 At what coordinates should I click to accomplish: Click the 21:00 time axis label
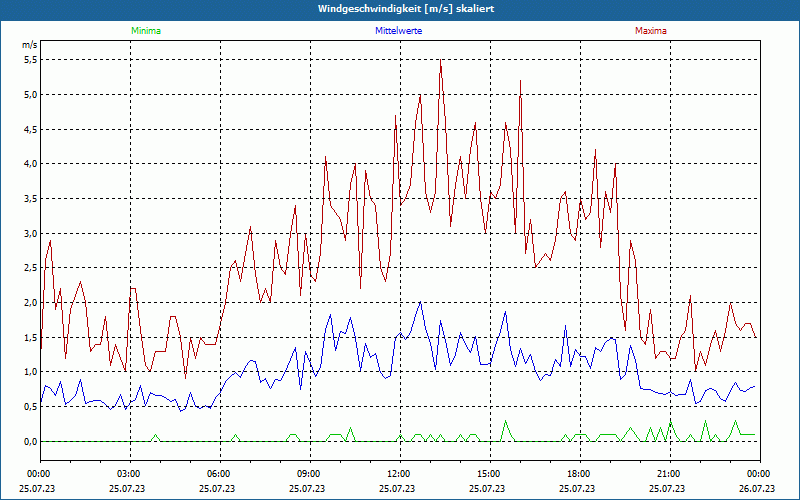click(669, 474)
